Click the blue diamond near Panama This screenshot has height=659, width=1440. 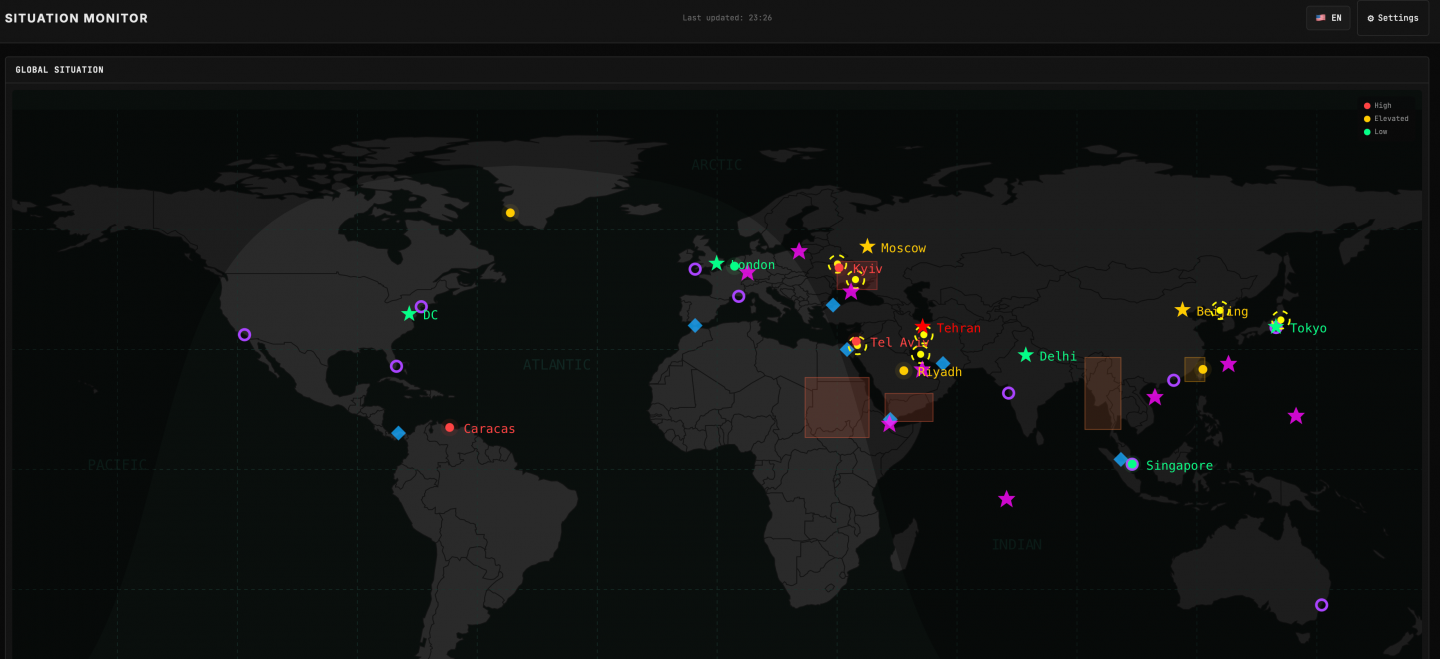pos(398,433)
